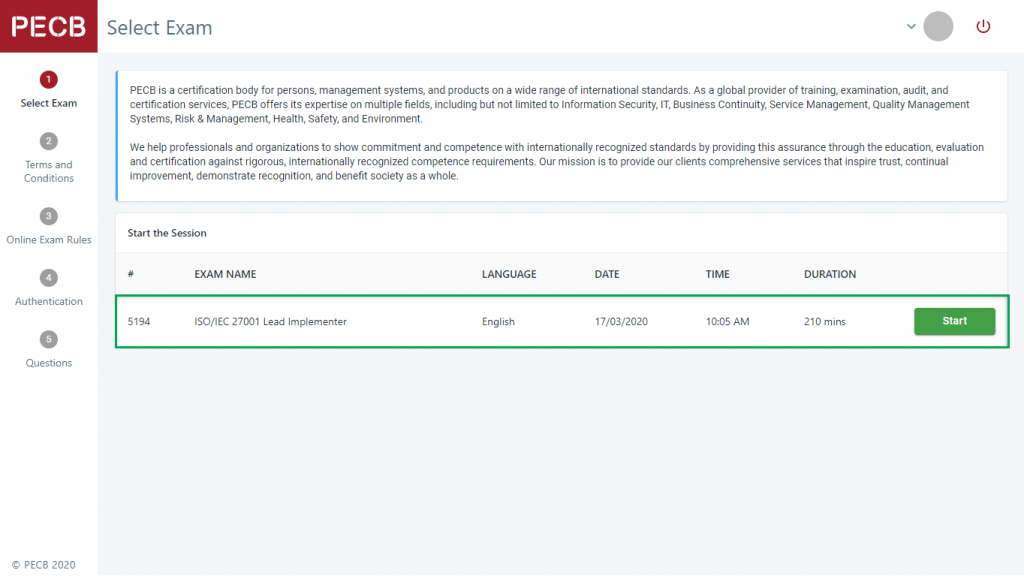Click step 2 circle icon

pos(49,141)
